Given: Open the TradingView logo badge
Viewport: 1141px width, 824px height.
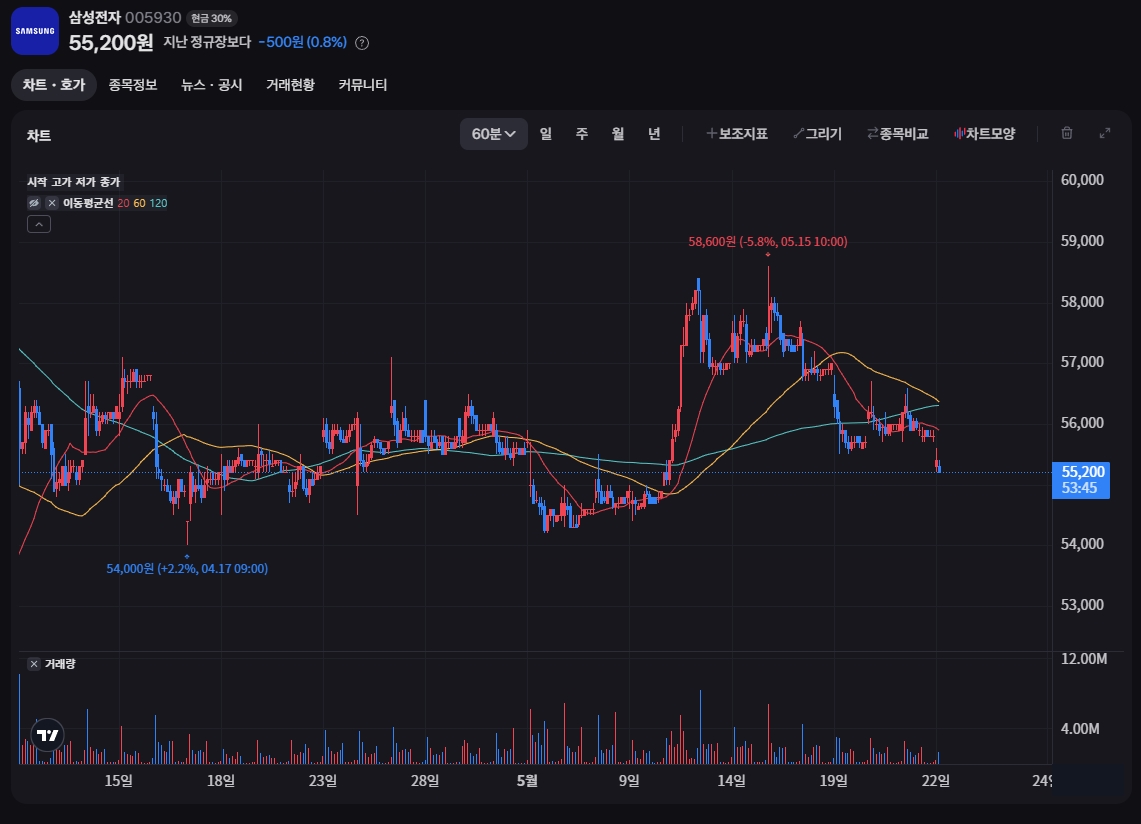Looking at the screenshot, I should 48,735.
